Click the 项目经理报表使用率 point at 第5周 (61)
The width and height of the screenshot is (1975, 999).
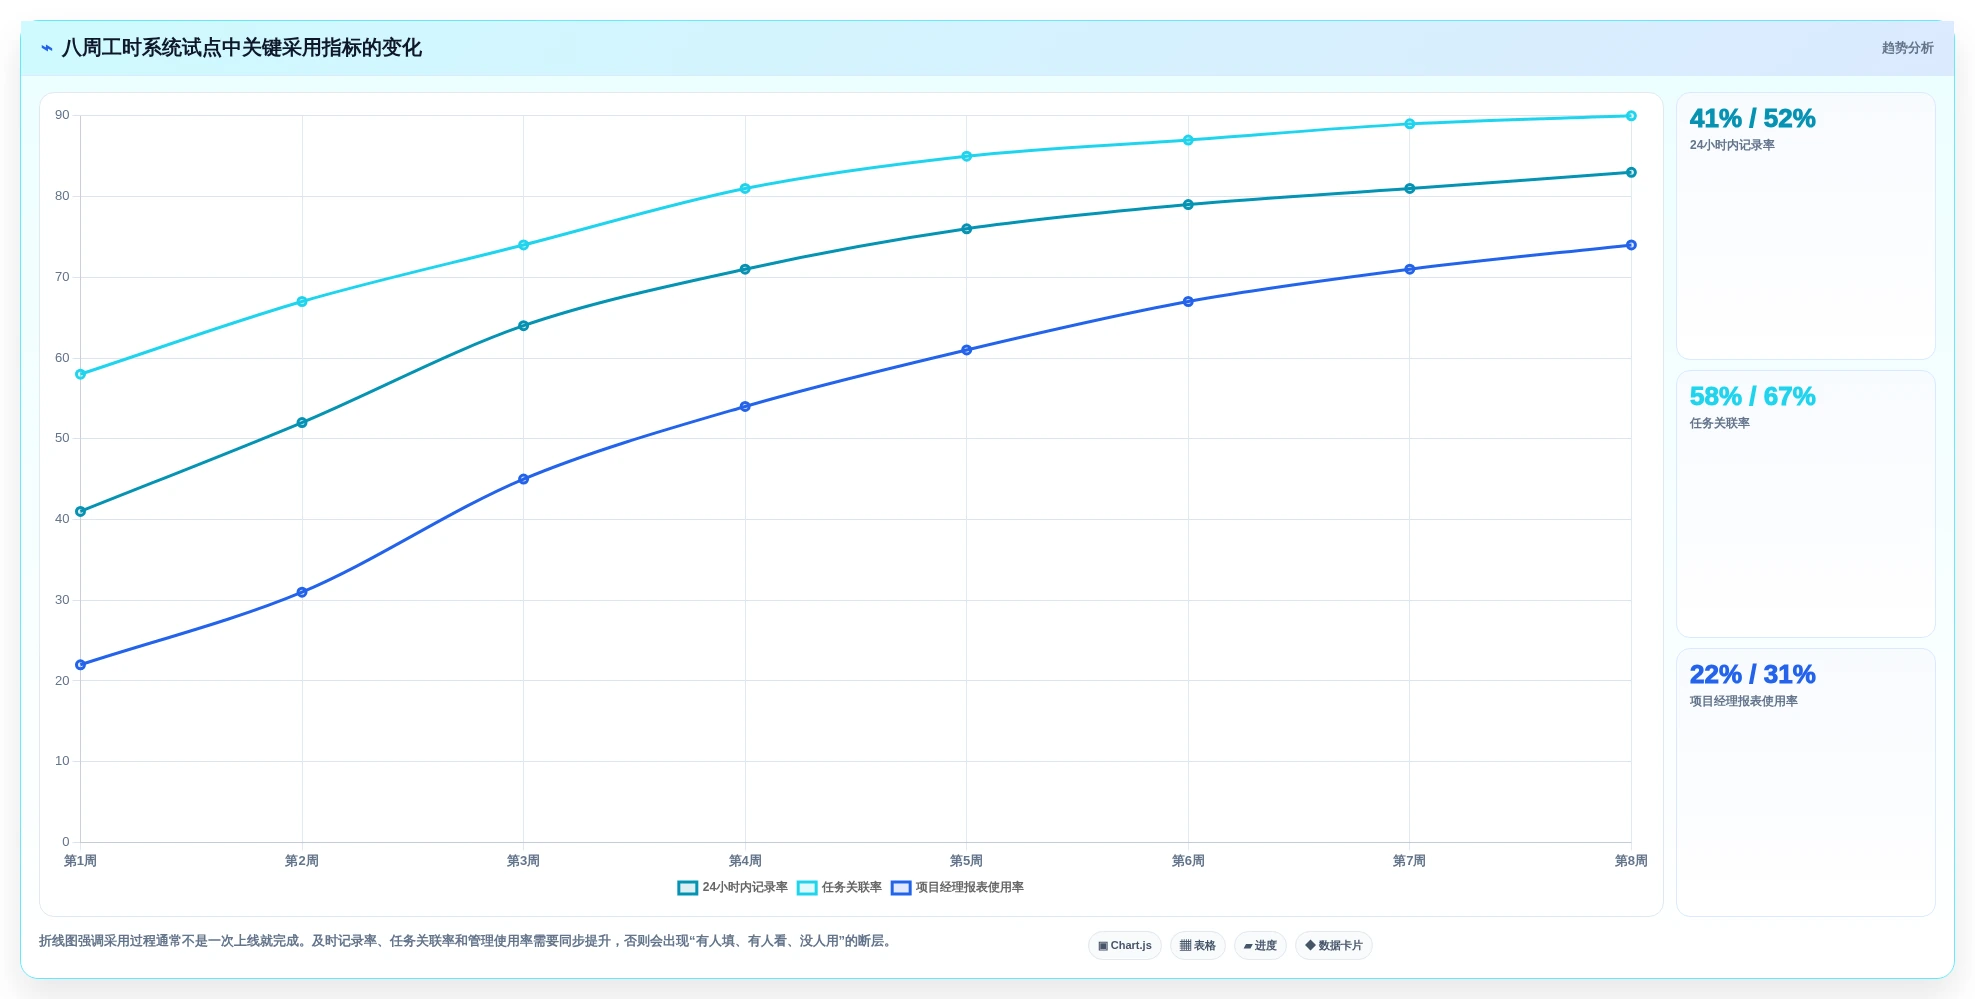[x=967, y=350]
